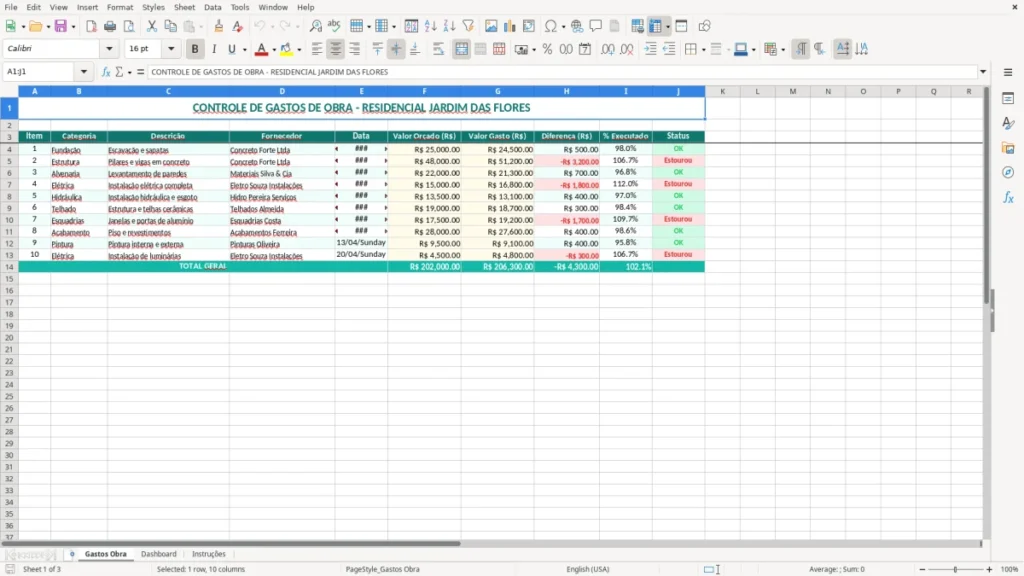Open sidebar Navigator compass icon
1024x576 pixels.
coord(1008,172)
